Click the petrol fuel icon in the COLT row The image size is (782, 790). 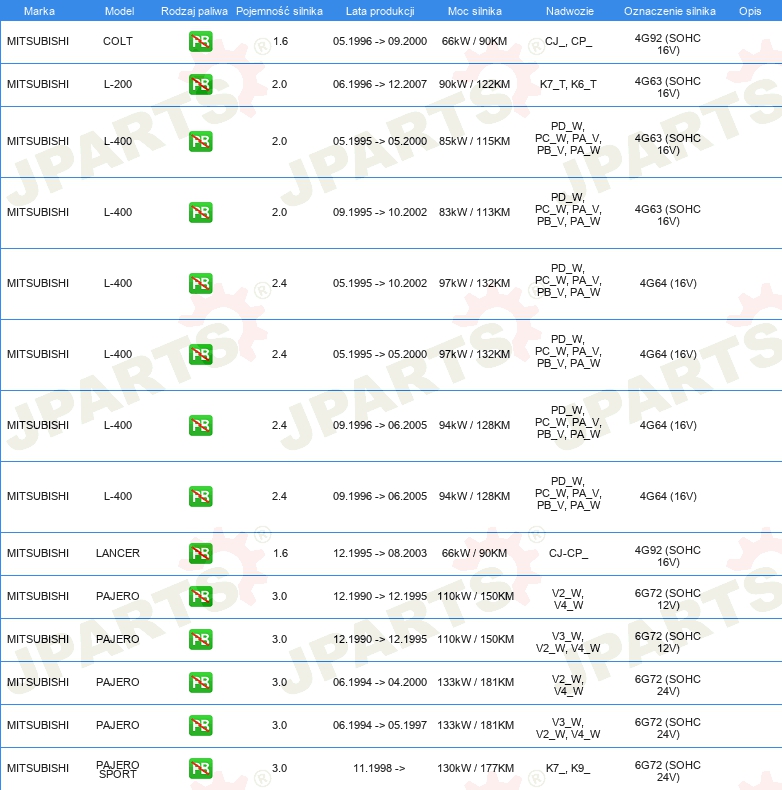coord(201,41)
